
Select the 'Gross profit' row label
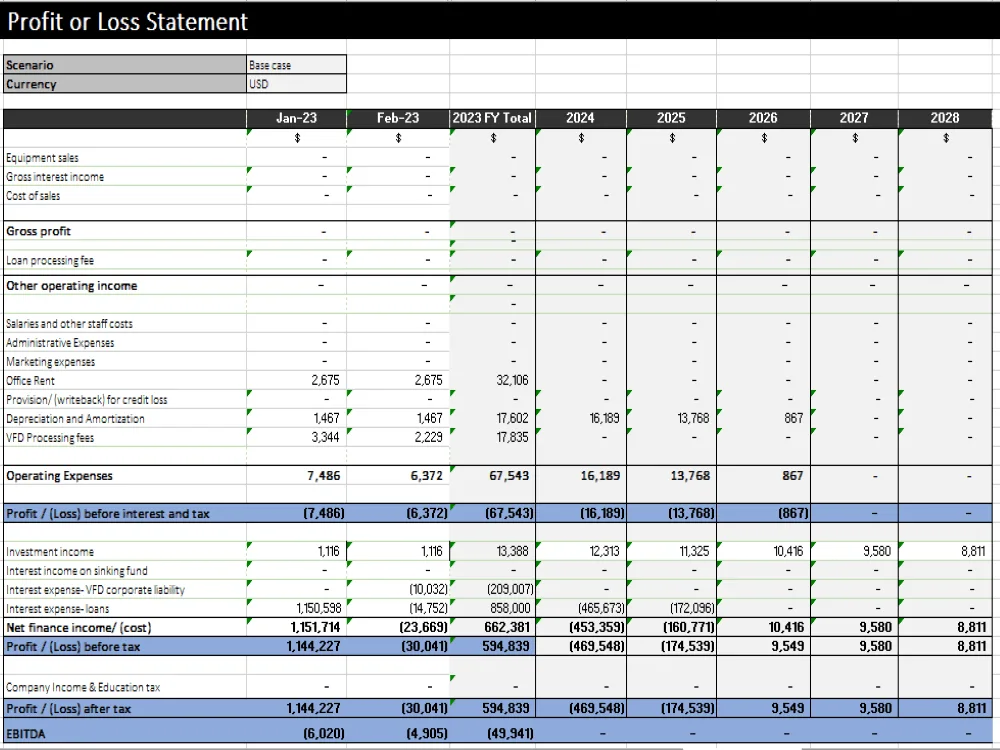click(38, 231)
